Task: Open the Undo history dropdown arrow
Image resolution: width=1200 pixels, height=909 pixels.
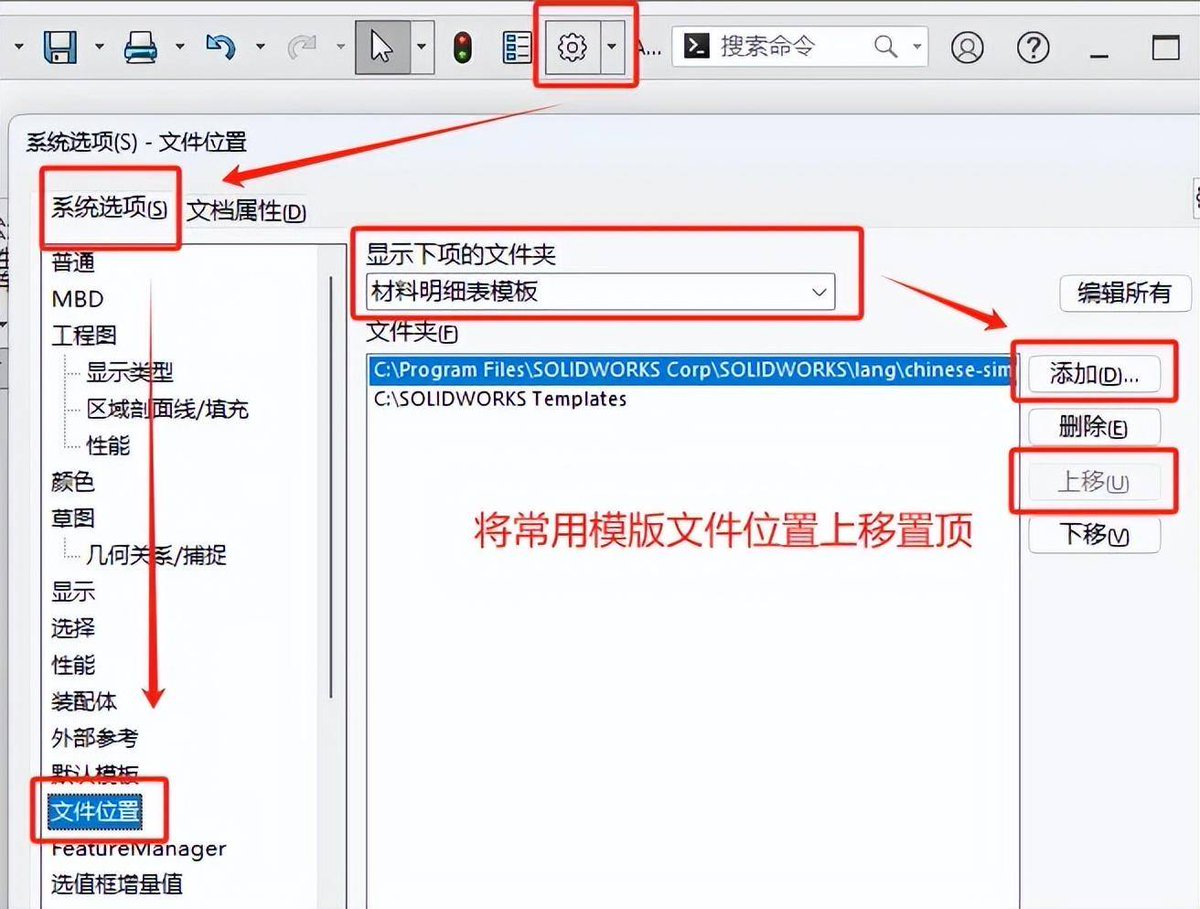Action: pos(259,47)
